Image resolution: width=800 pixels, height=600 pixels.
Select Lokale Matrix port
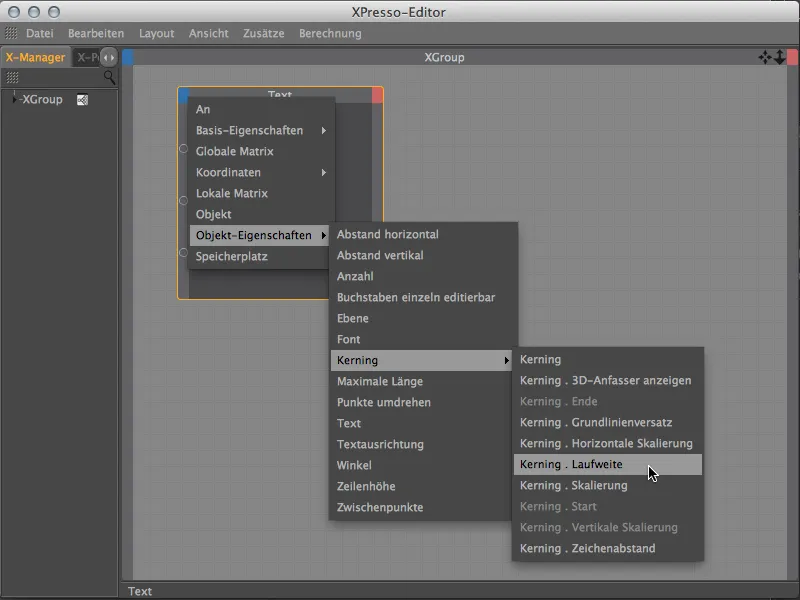(x=260, y=193)
